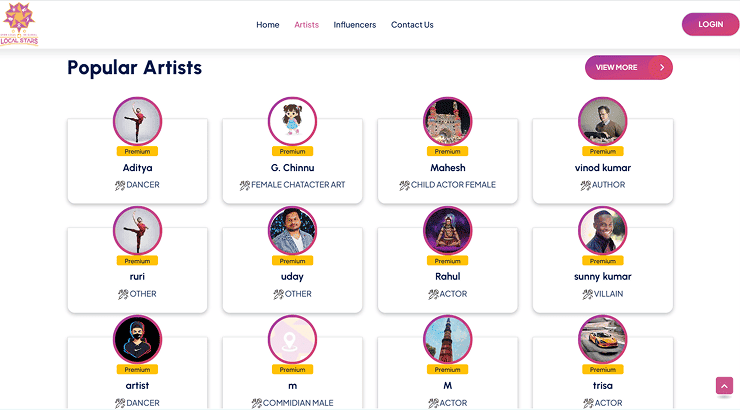Open the Contact Us page
Image resolution: width=740 pixels, height=410 pixels.
(x=412, y=25)
